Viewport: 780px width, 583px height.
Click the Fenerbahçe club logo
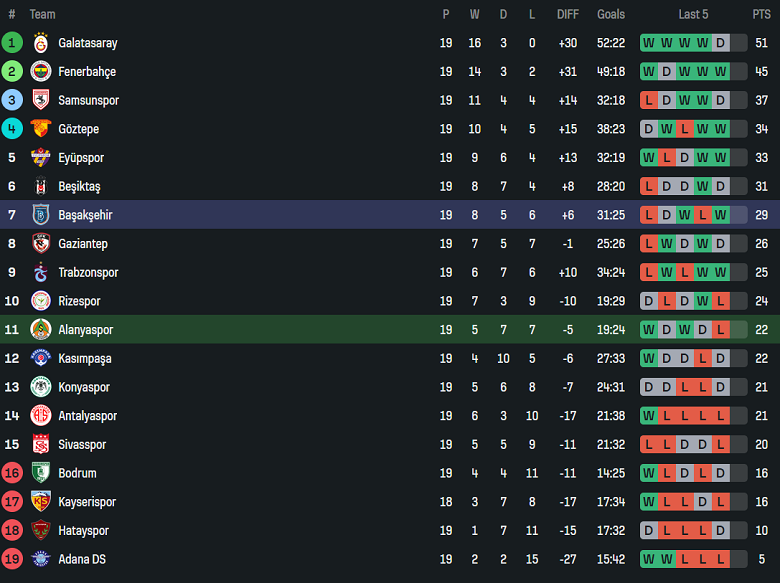[41, 72]
